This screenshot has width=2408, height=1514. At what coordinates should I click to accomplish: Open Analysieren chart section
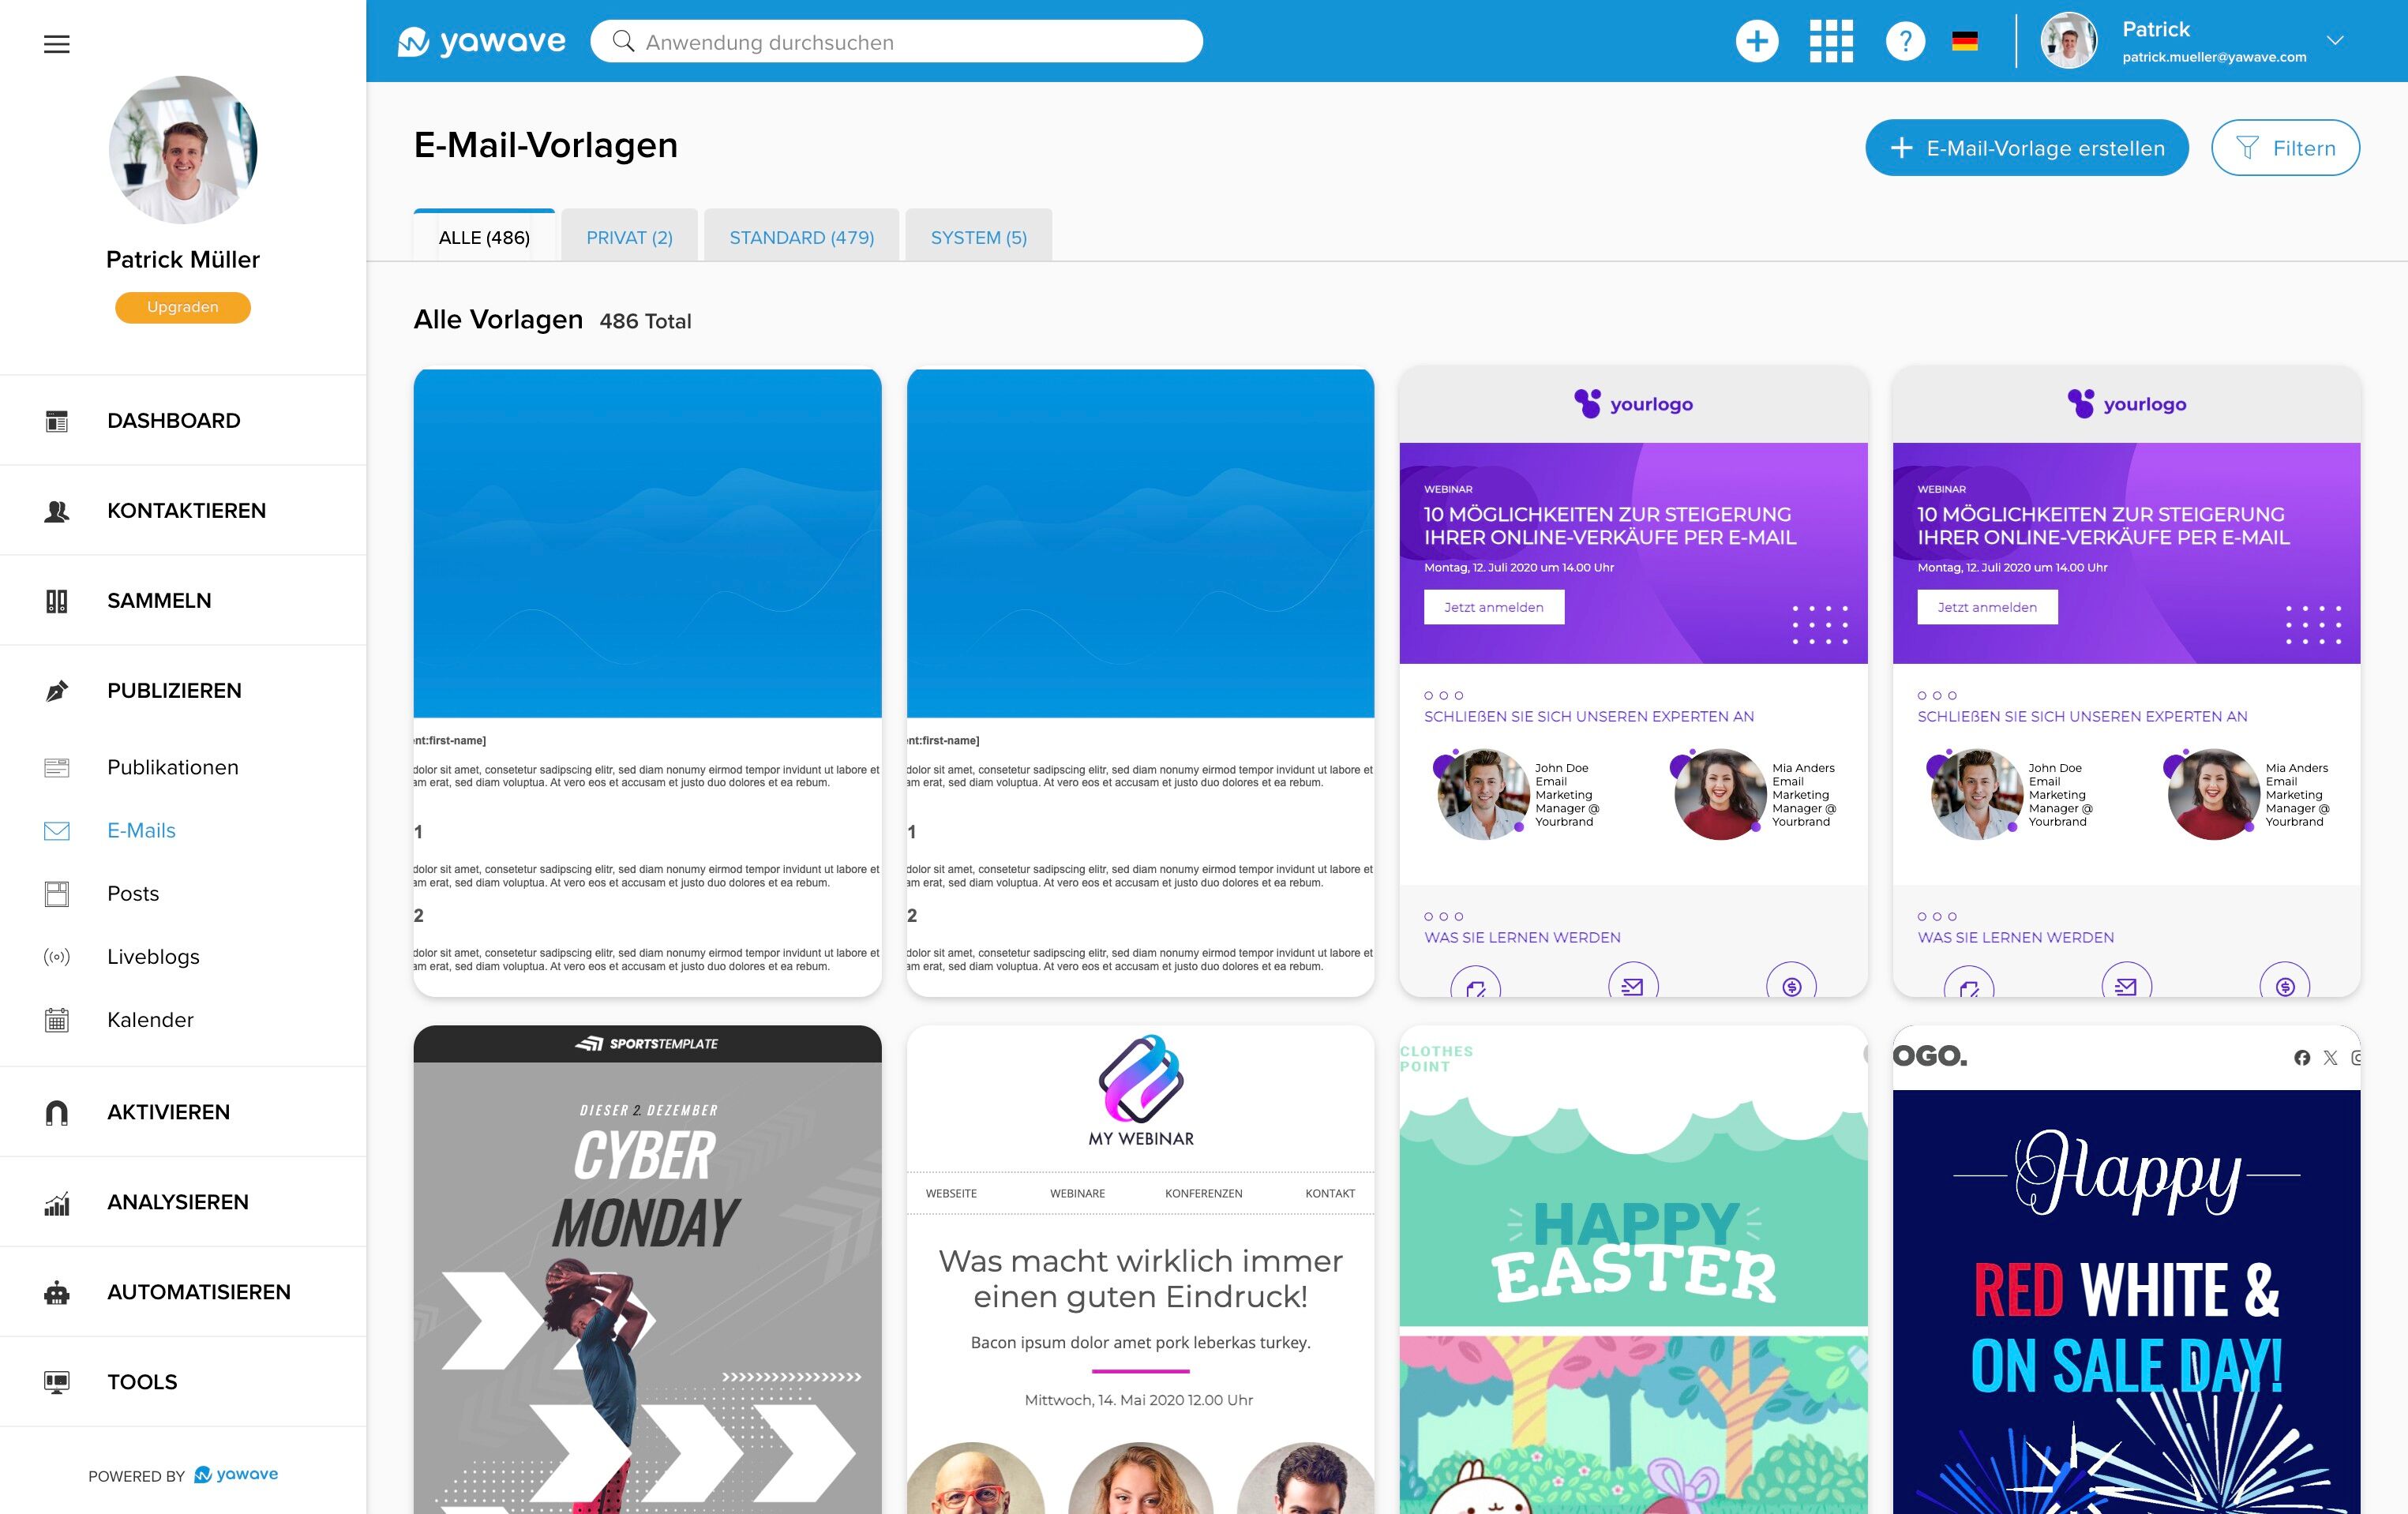177,1202
